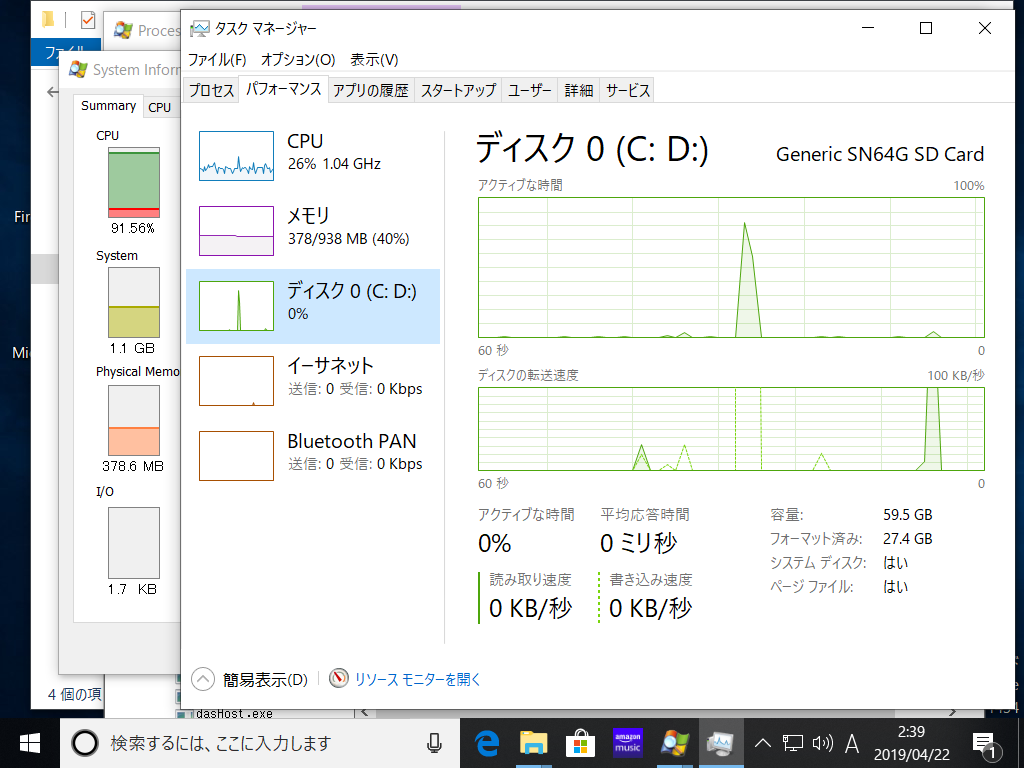1024x768 pixels.
Task: Switch to the ユーザー tab
Action: (530, 90)
